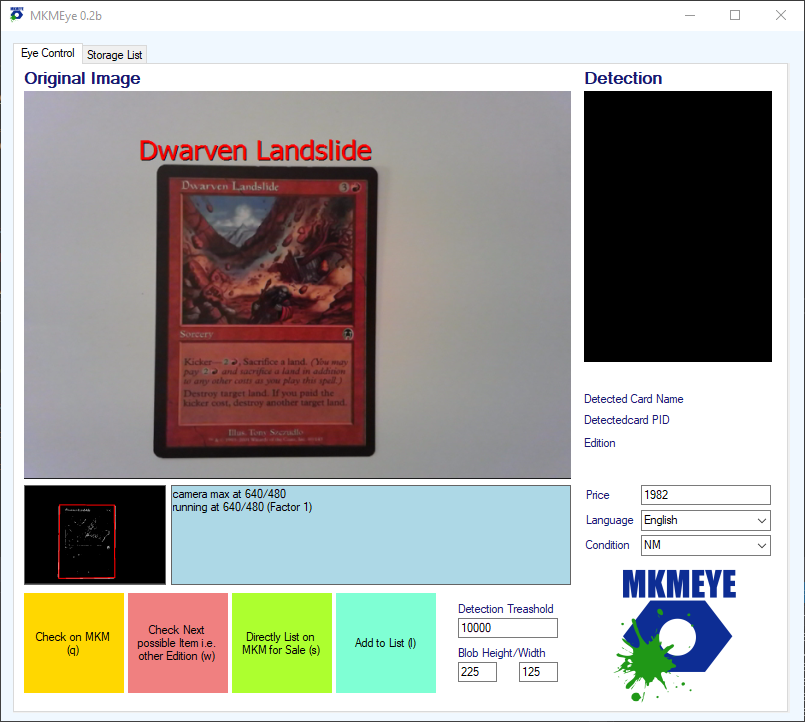805x722 pixels.
Task: Click the original webcam image of the card
Action: pos(297,284)
